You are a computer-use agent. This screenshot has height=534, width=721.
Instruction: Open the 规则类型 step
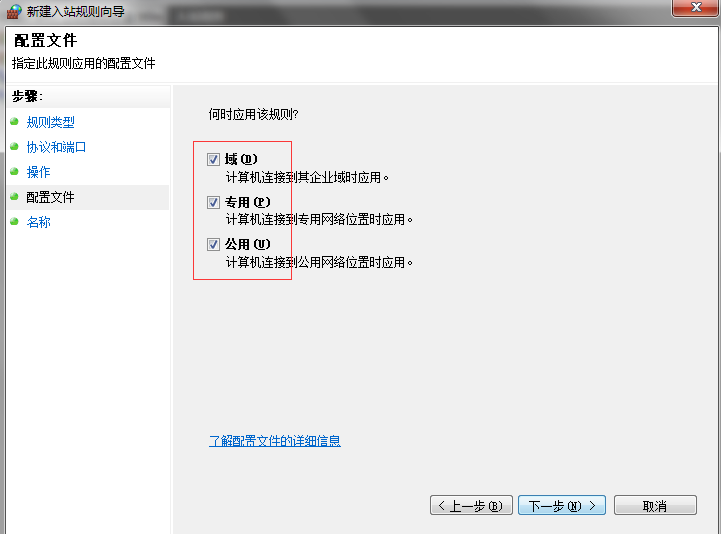[51, 122]
